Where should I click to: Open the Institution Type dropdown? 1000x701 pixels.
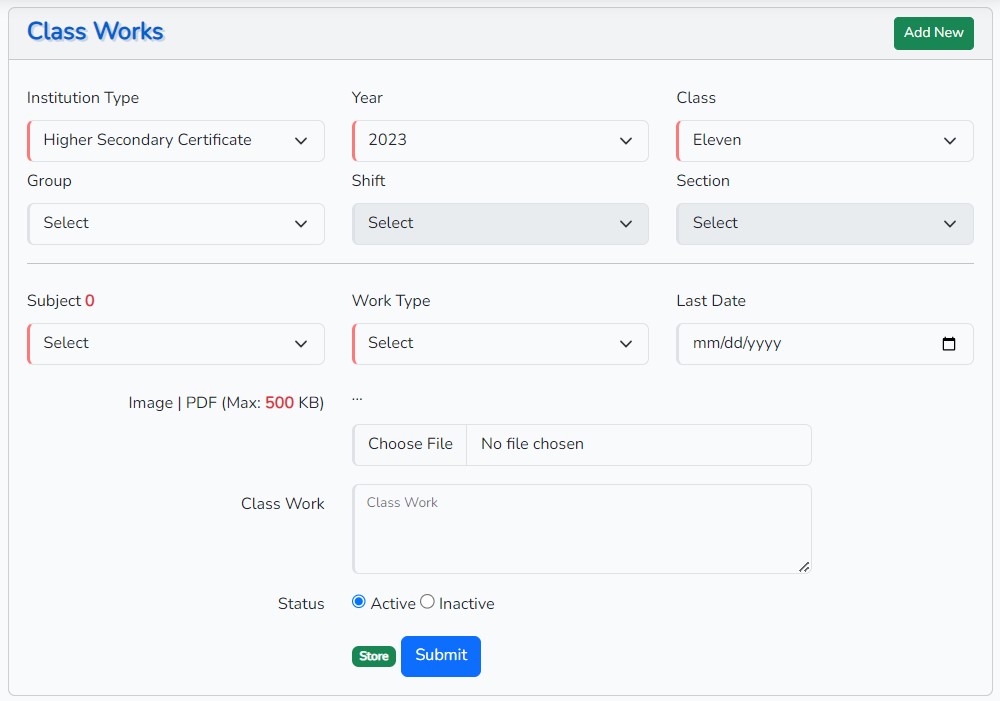pyautogui.click(x=176, y=141)
